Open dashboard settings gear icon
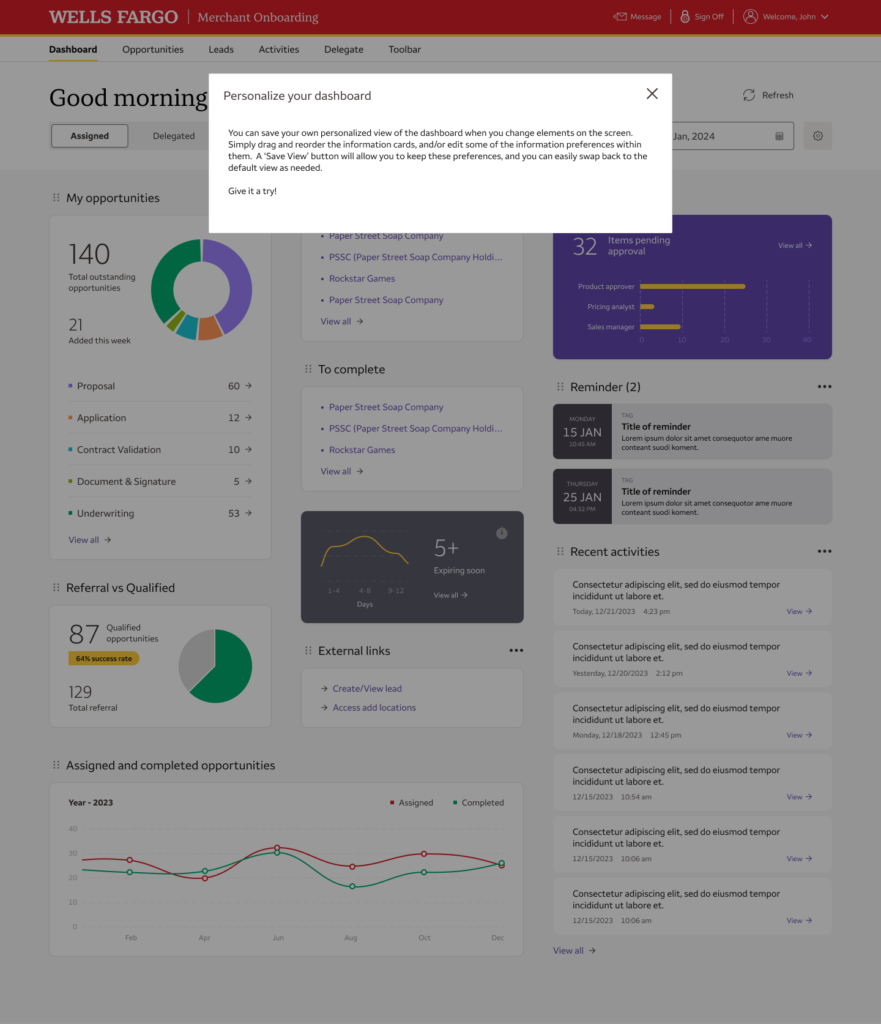 818,136
